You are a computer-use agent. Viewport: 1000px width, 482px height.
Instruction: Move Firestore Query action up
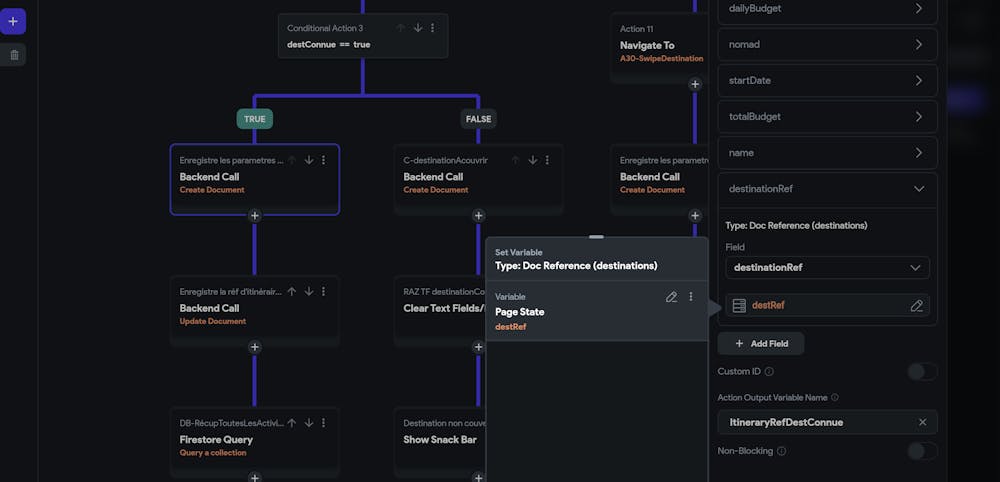291,423
